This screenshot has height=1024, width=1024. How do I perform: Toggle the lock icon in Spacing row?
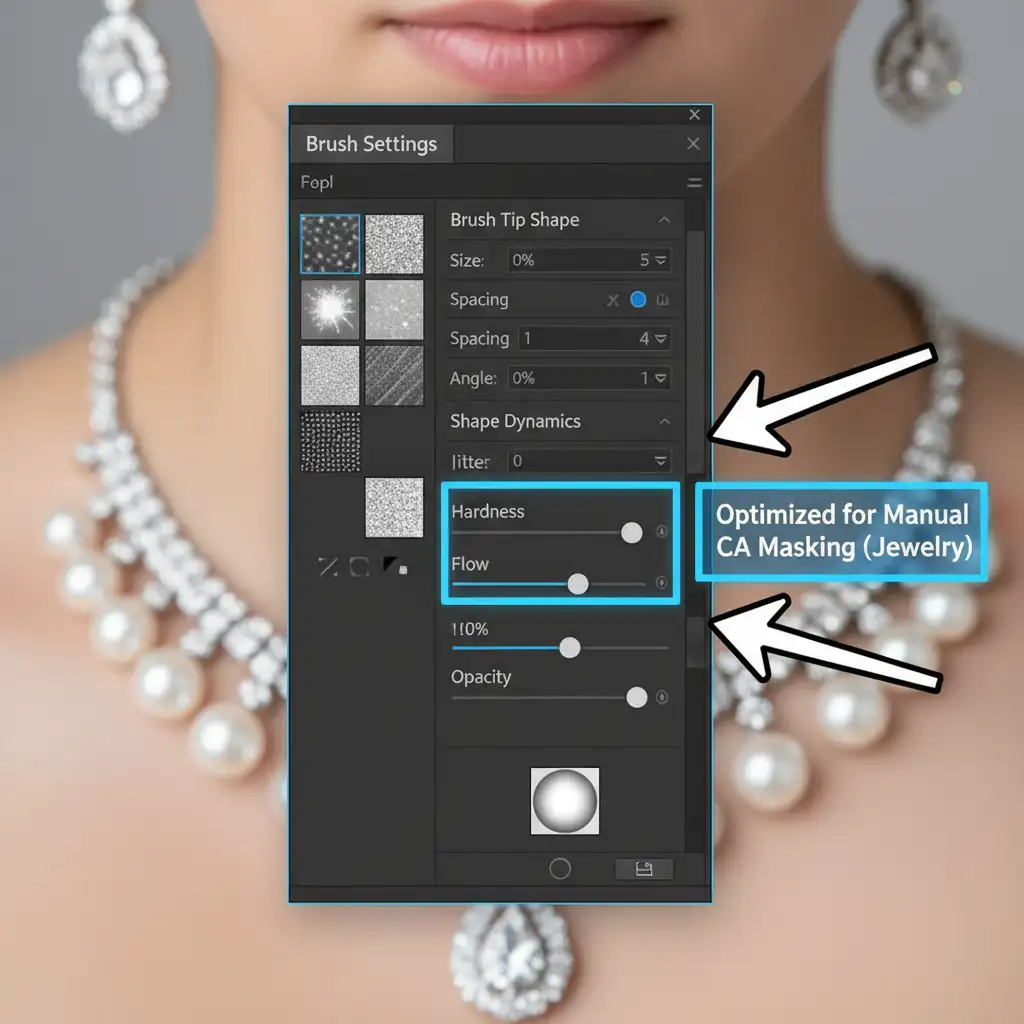662,300
